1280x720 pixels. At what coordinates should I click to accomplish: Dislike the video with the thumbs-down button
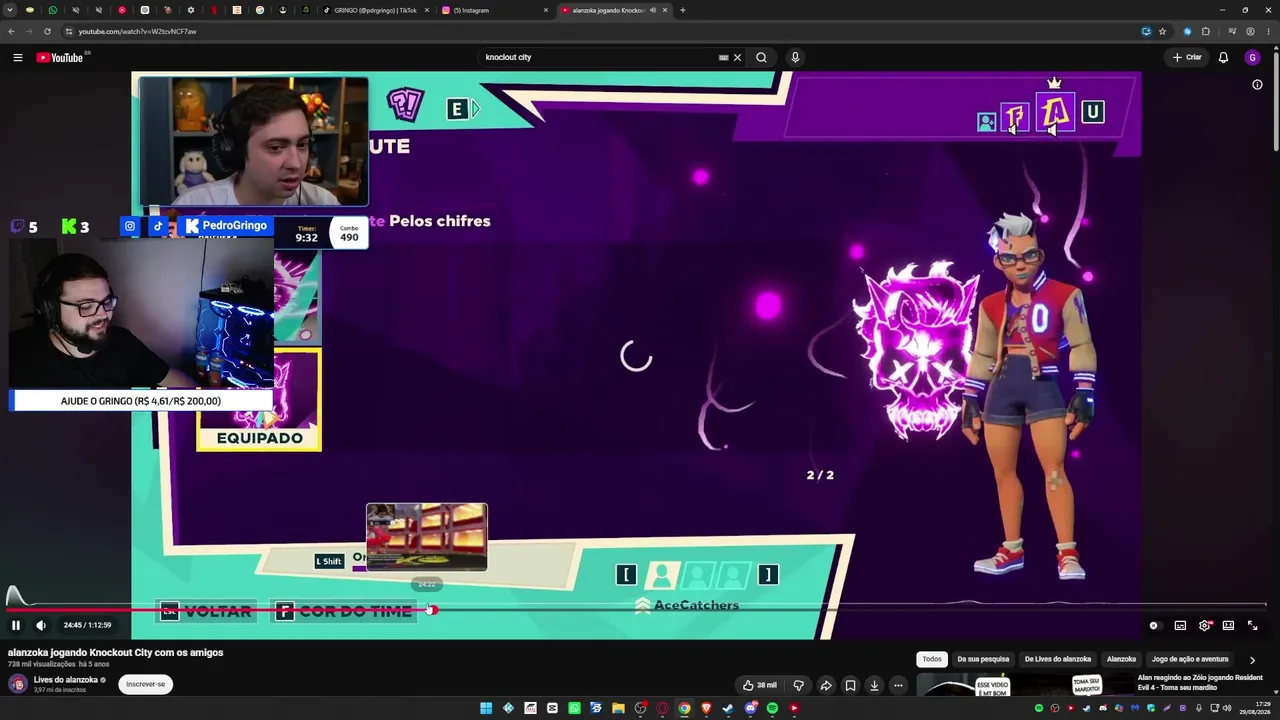tap(798, 685)
